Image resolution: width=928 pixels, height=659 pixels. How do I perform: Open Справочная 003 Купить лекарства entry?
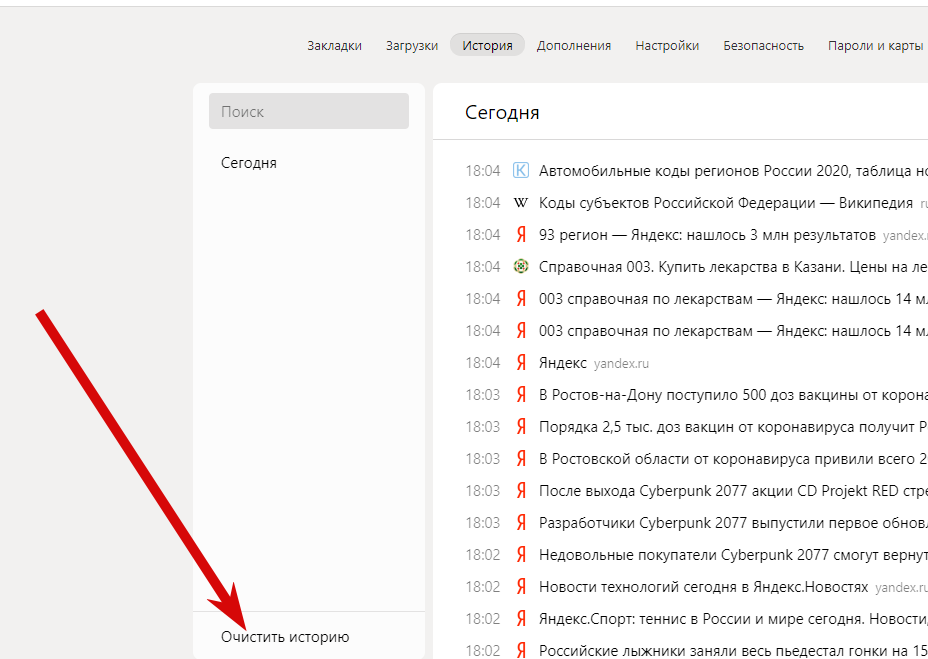(x=733, y=267)
